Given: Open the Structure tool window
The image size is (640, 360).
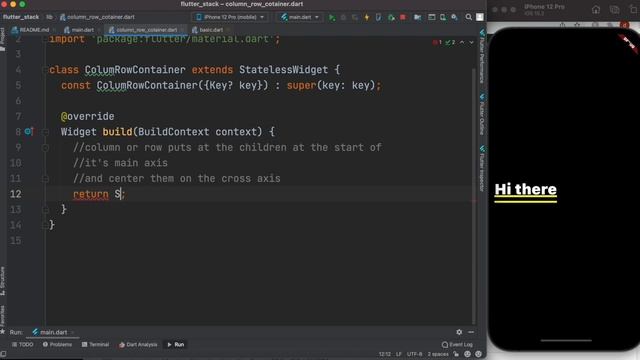Looking at the screenshot, I should 2,281.
